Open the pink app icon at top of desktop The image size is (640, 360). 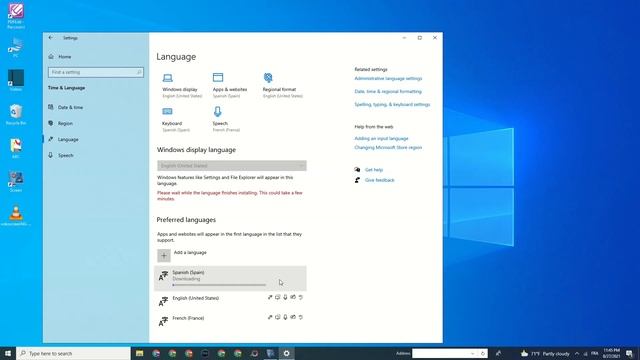click(16, 16)
